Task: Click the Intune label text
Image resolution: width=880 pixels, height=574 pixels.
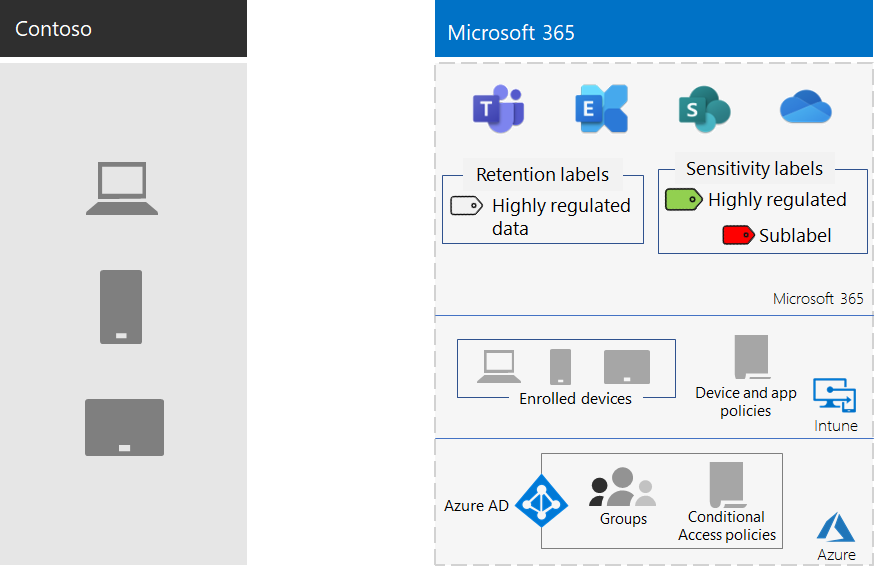Action: tap(836, 425)
